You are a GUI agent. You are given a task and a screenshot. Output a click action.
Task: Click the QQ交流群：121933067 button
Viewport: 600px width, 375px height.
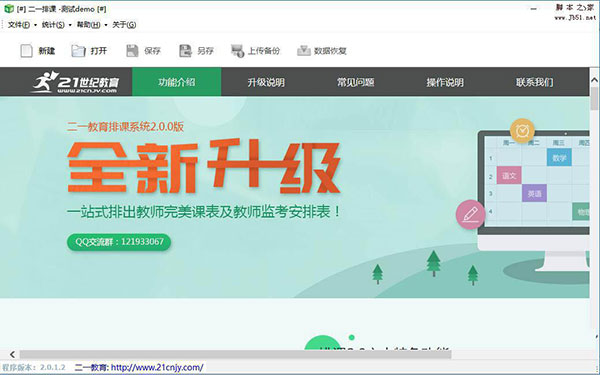(119, 242)
